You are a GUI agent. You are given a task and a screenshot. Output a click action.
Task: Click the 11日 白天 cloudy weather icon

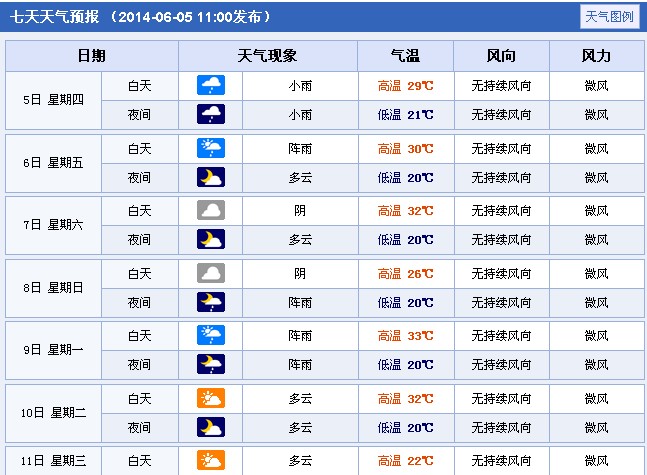point(211,460)
